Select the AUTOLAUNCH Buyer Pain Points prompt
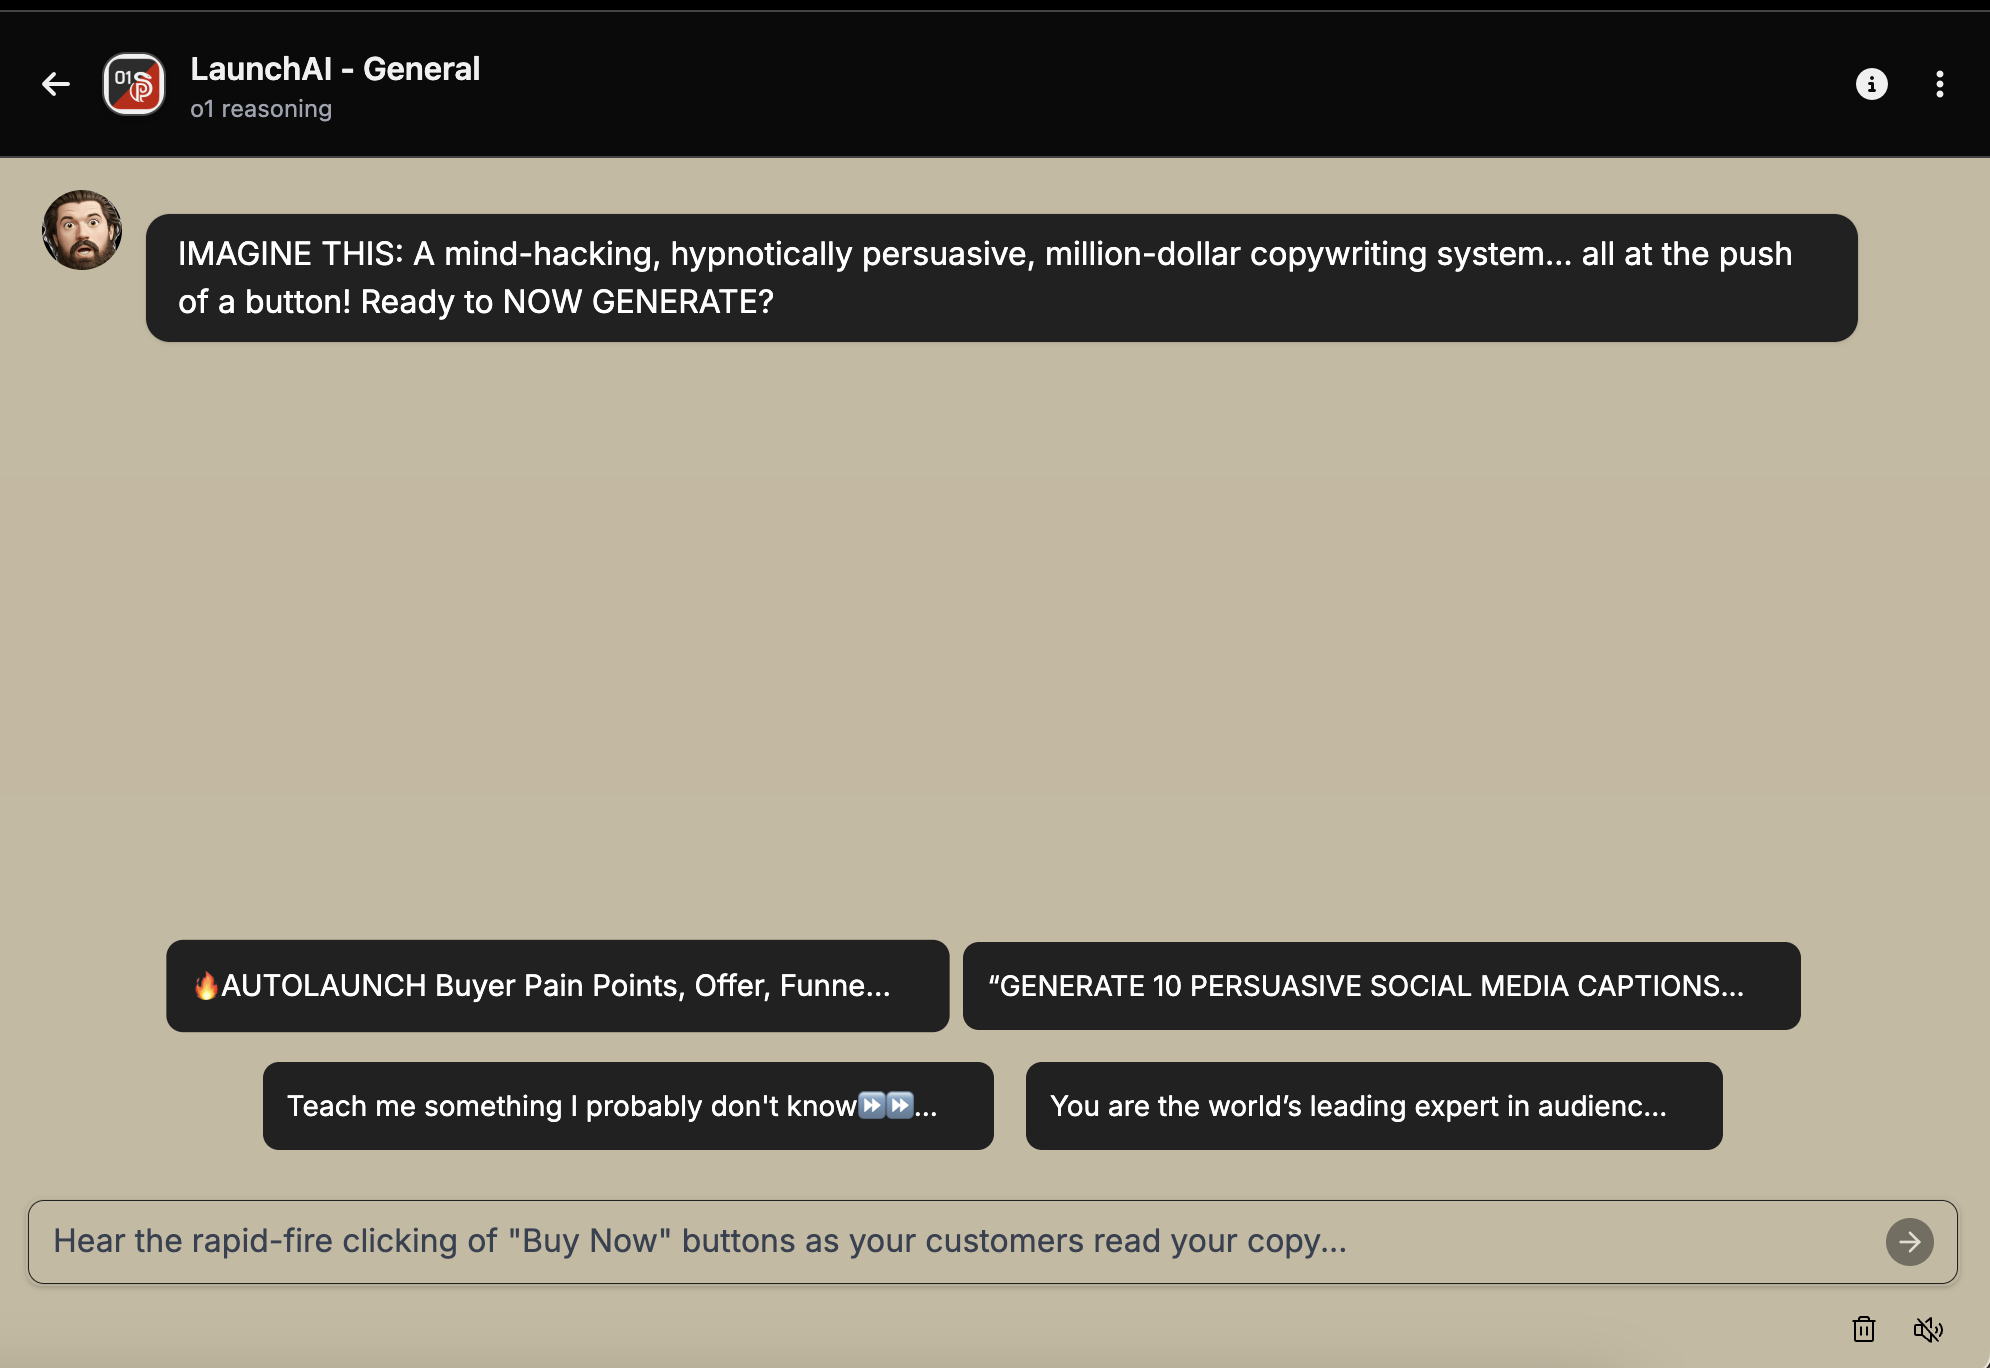This screenshot has width=1990, height=1368. point(557,986)
